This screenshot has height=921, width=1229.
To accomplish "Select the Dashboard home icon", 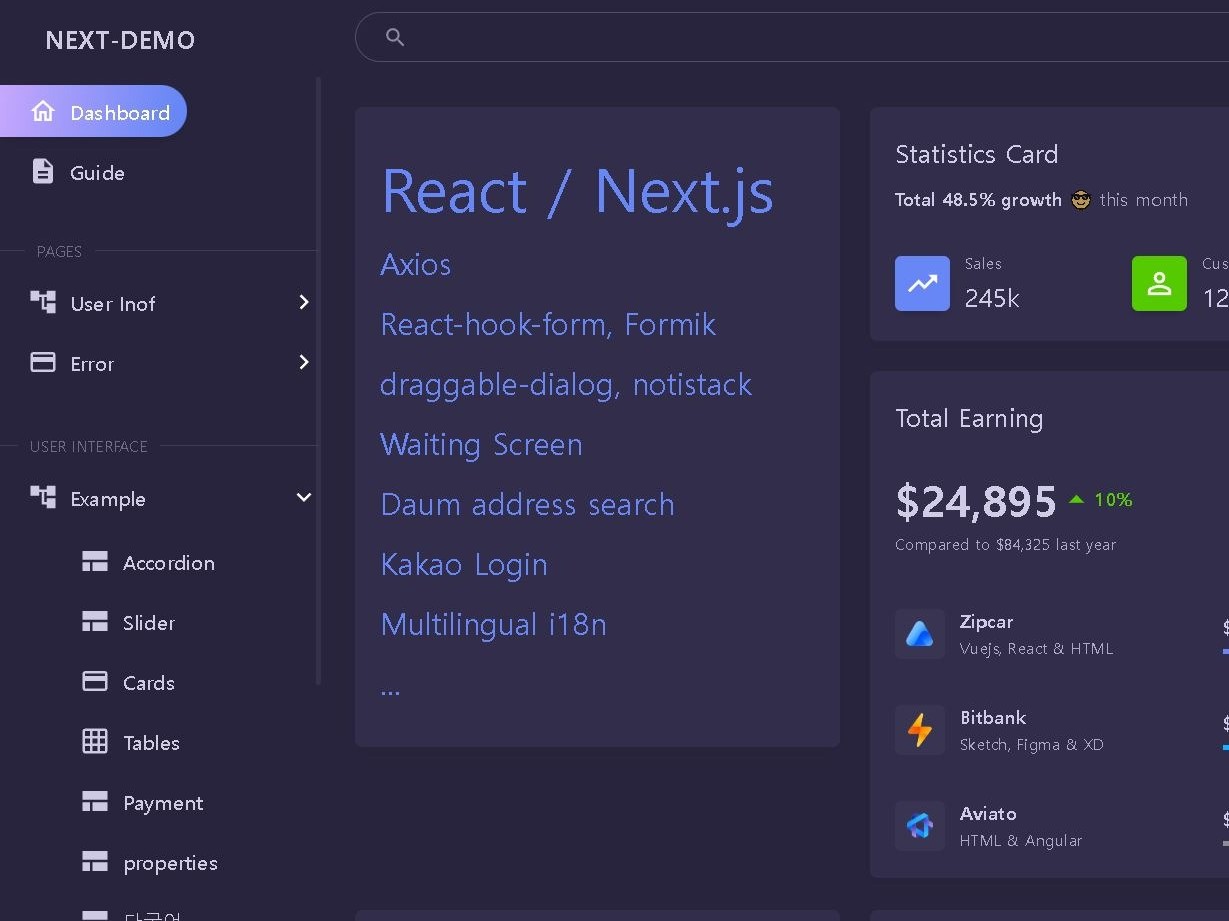I will coord(43,111).
